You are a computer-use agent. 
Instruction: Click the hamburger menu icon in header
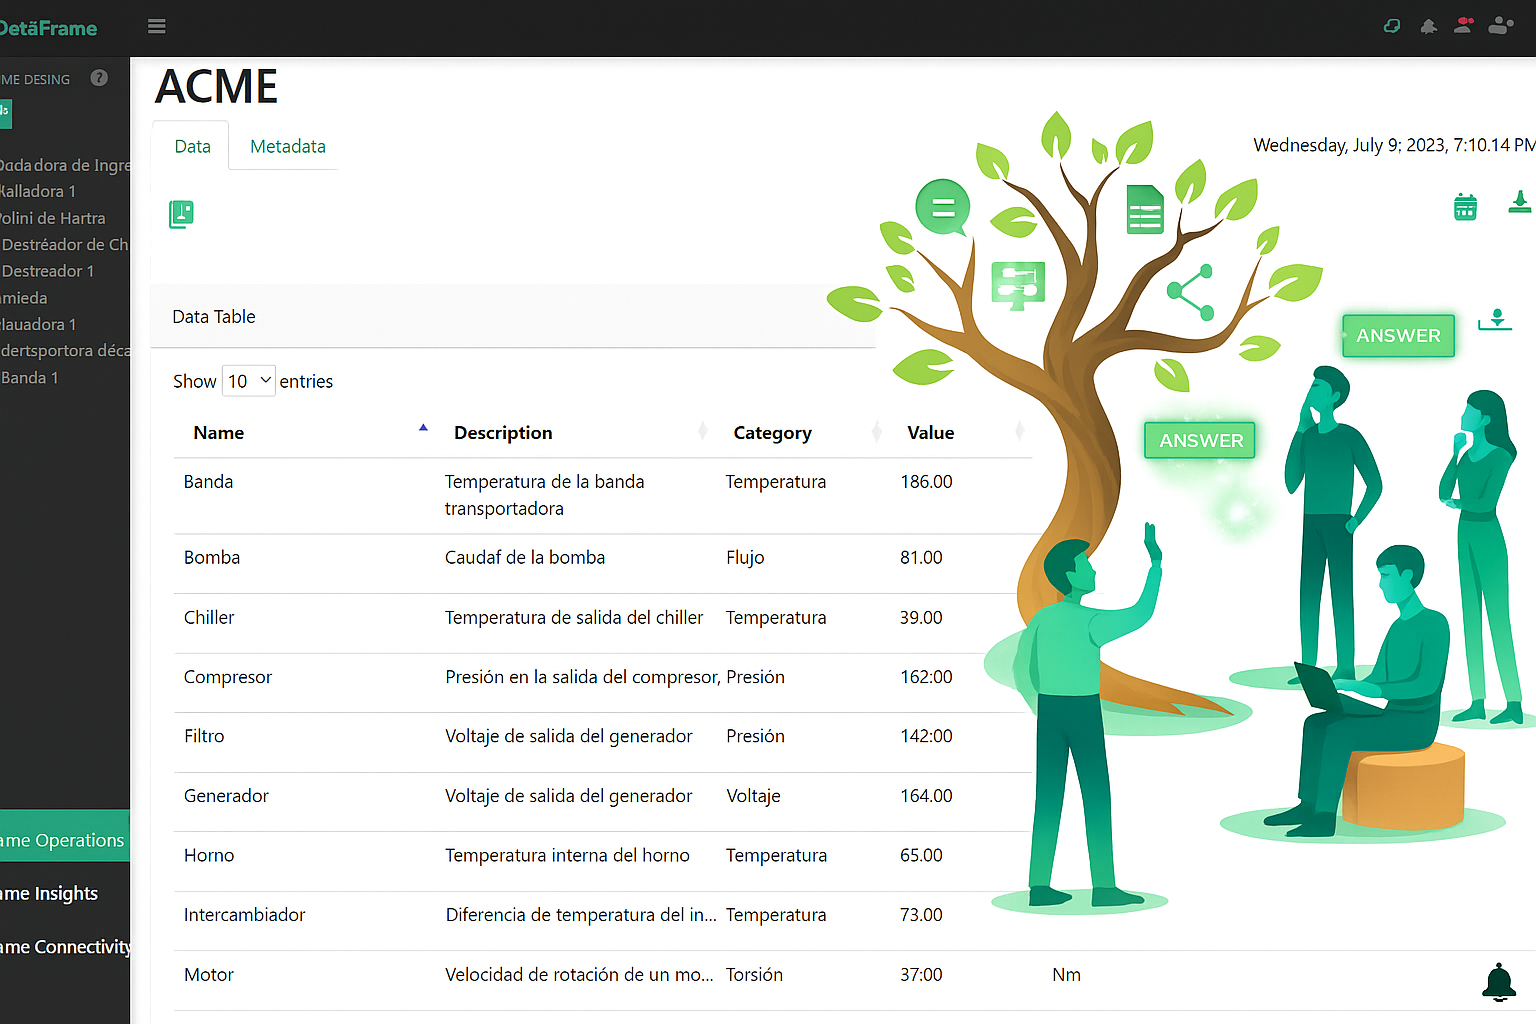pos(156,27)
